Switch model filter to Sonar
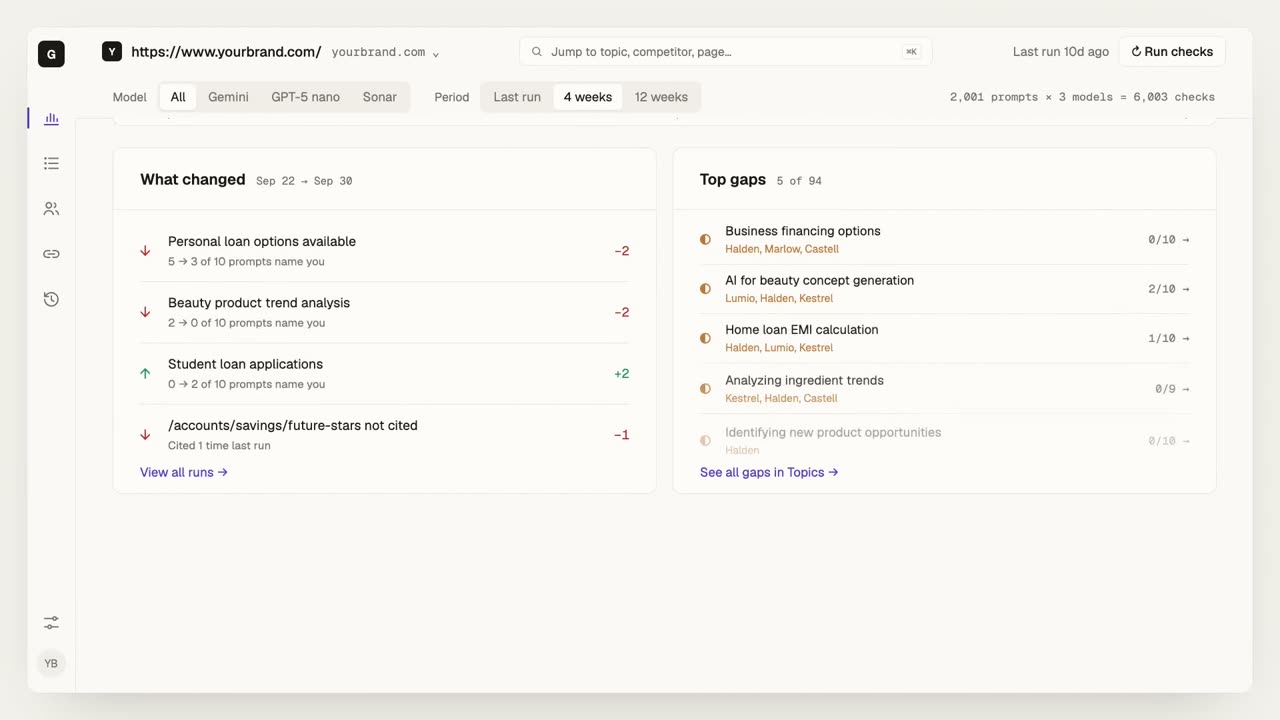The width and height of the screenshot is (1280, 720). (380, 97)
